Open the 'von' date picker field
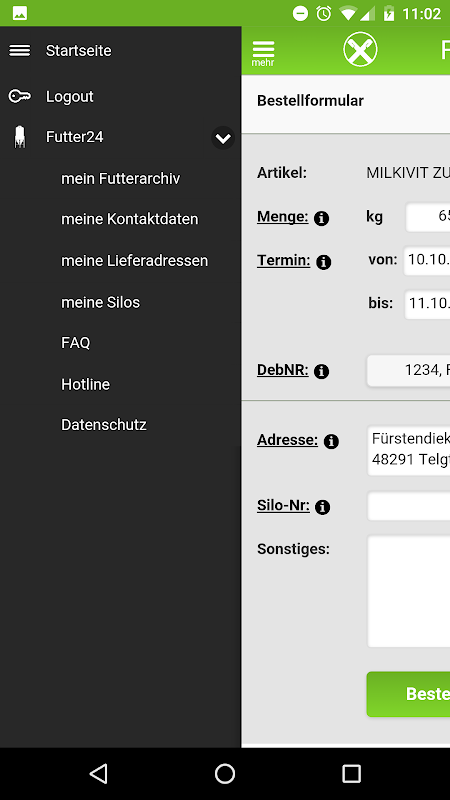Screen dimensions: 450x800 (x=427, y=261)
